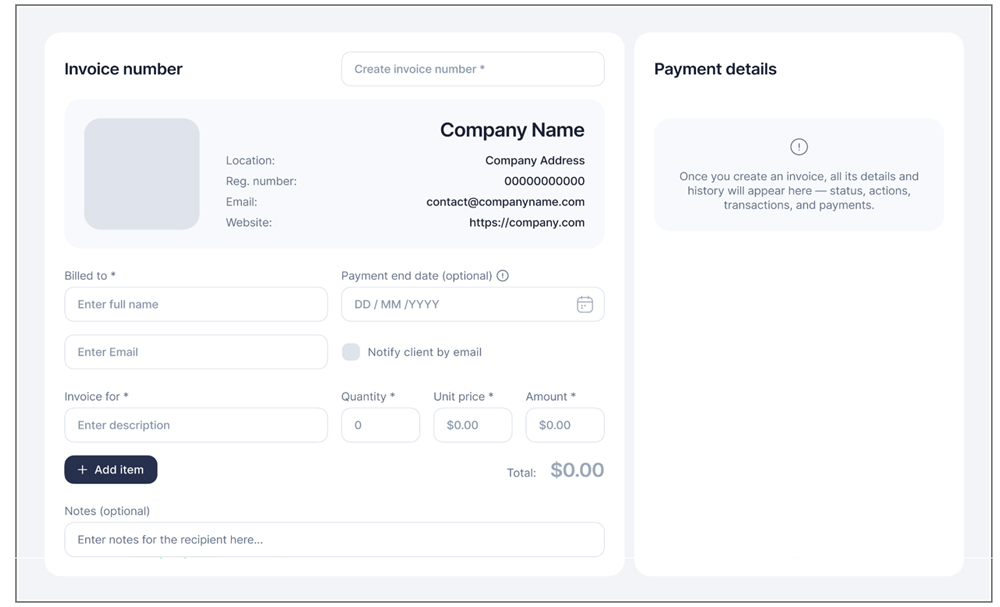Select the Amount field showing $0.00
This screenshot has width=1000, height=607.
(564, 425)
